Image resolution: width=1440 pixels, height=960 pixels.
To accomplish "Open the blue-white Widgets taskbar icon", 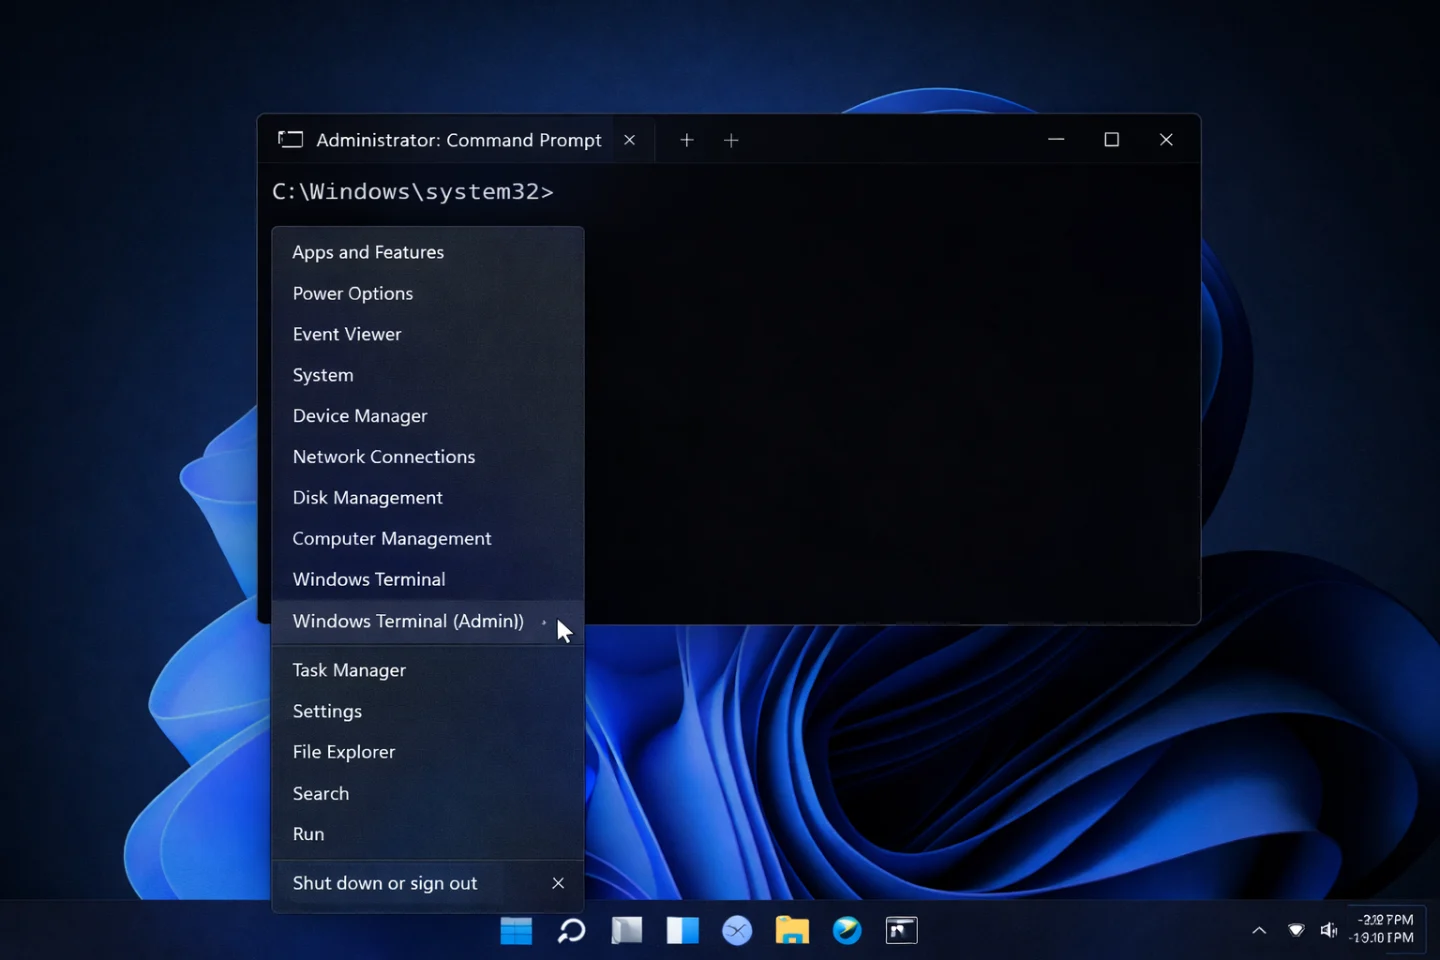I will coord(683,931).
